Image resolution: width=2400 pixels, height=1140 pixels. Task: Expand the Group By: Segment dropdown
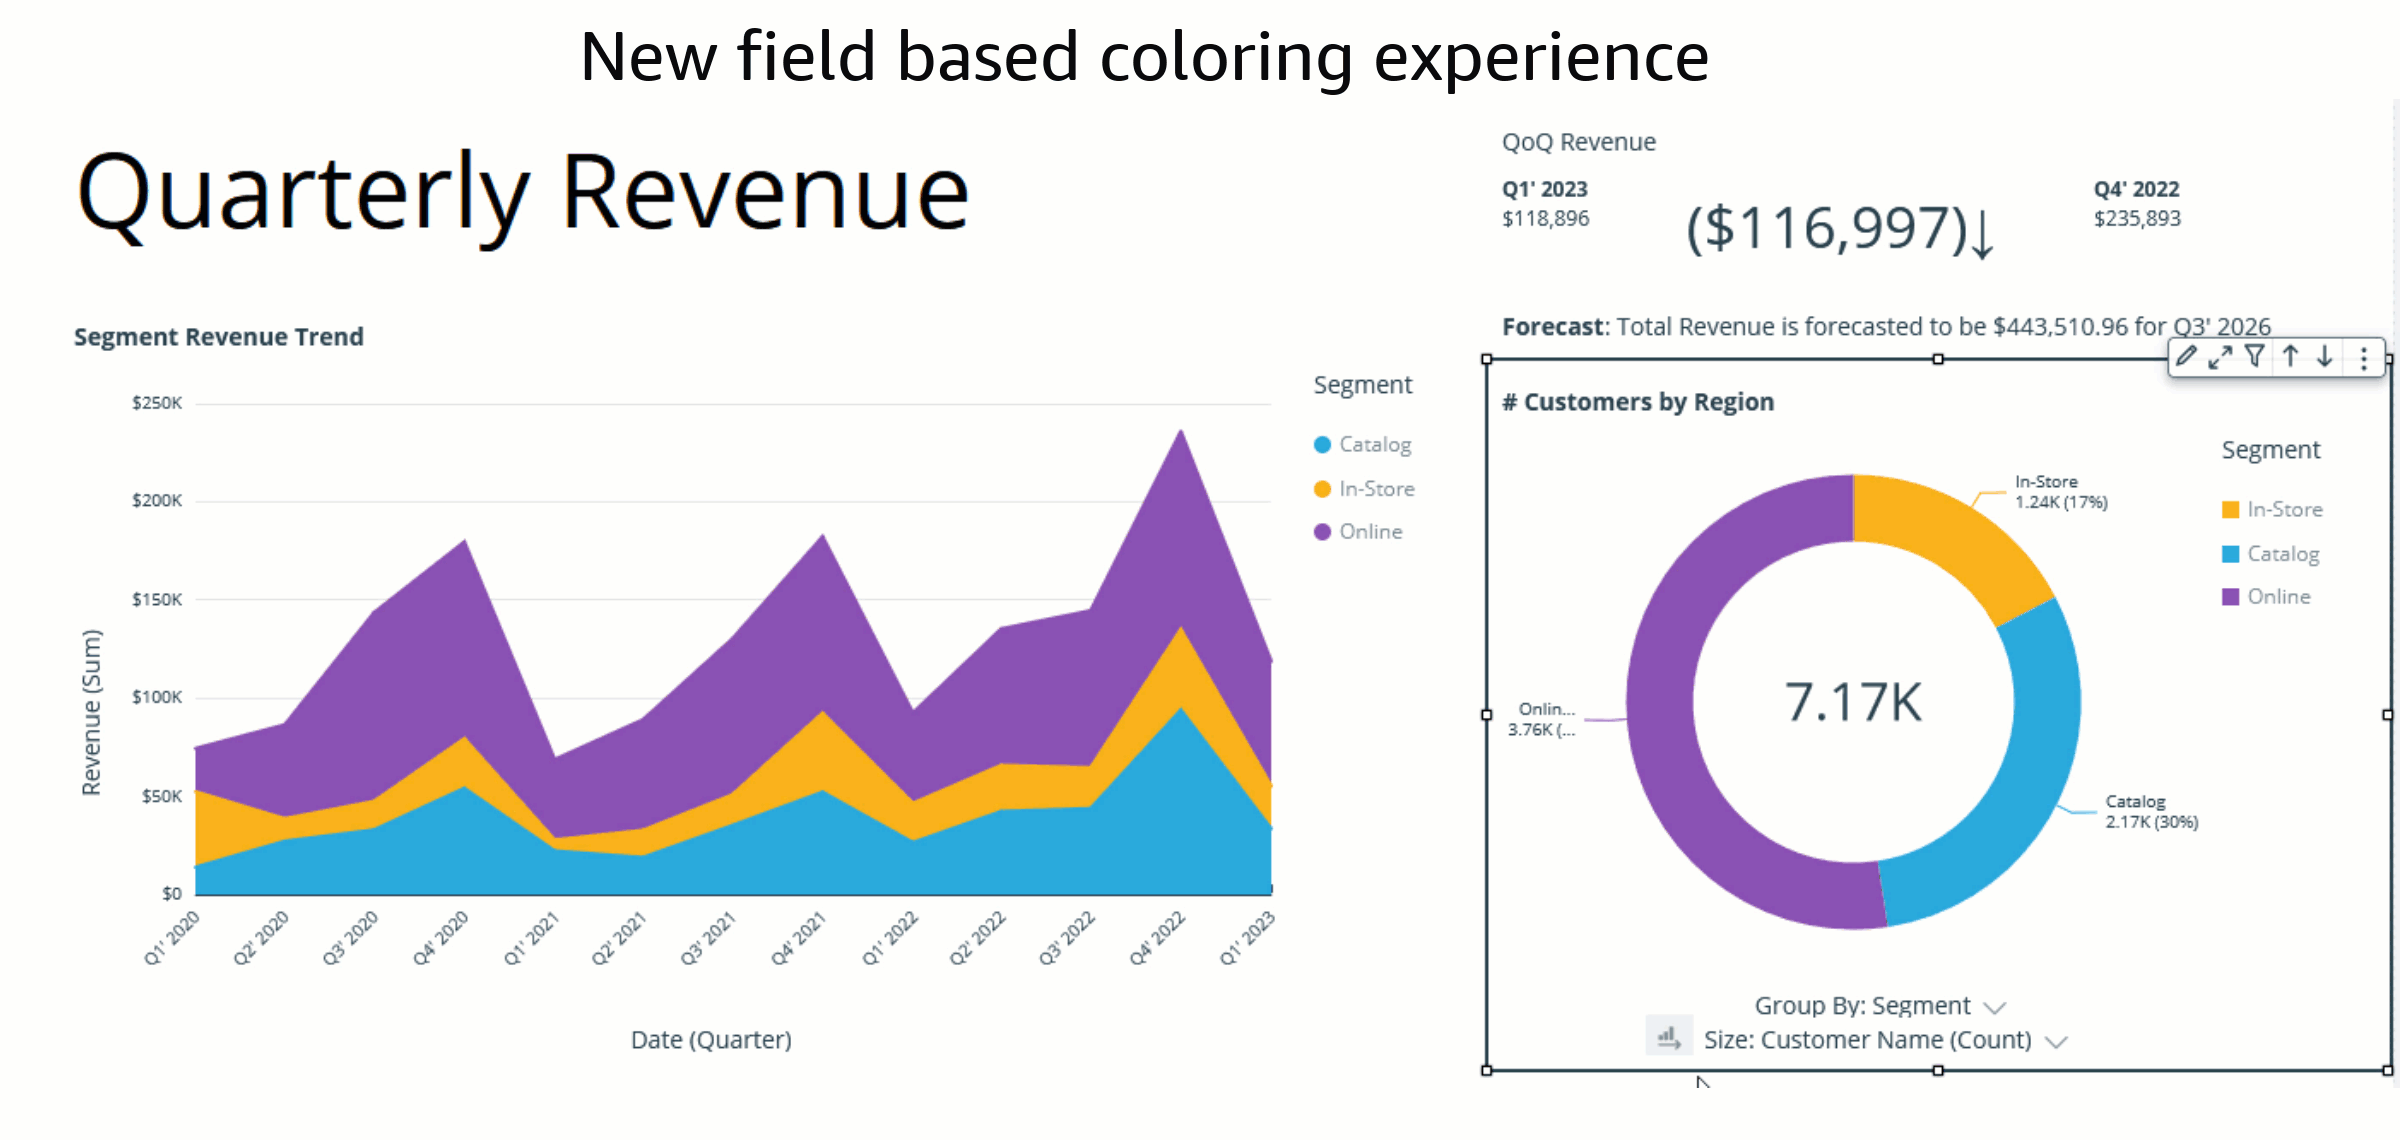[1995, 1007]
